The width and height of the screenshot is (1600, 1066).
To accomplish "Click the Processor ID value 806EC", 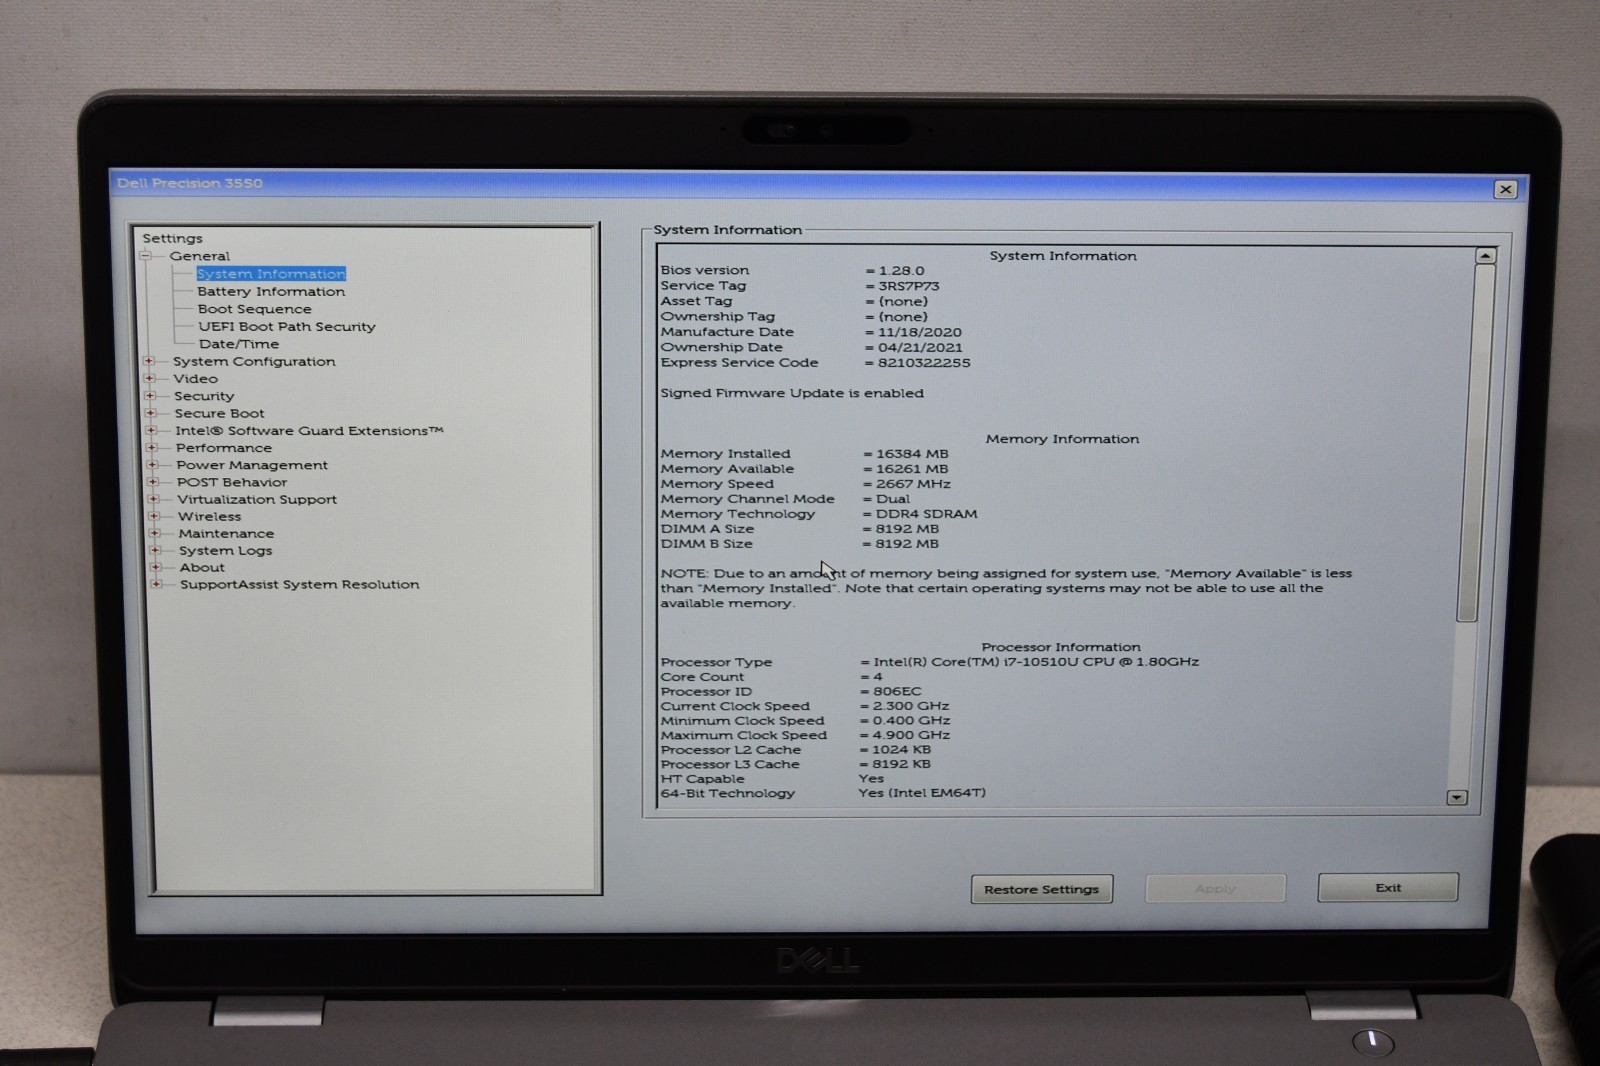I will click(x=897, y=691).
